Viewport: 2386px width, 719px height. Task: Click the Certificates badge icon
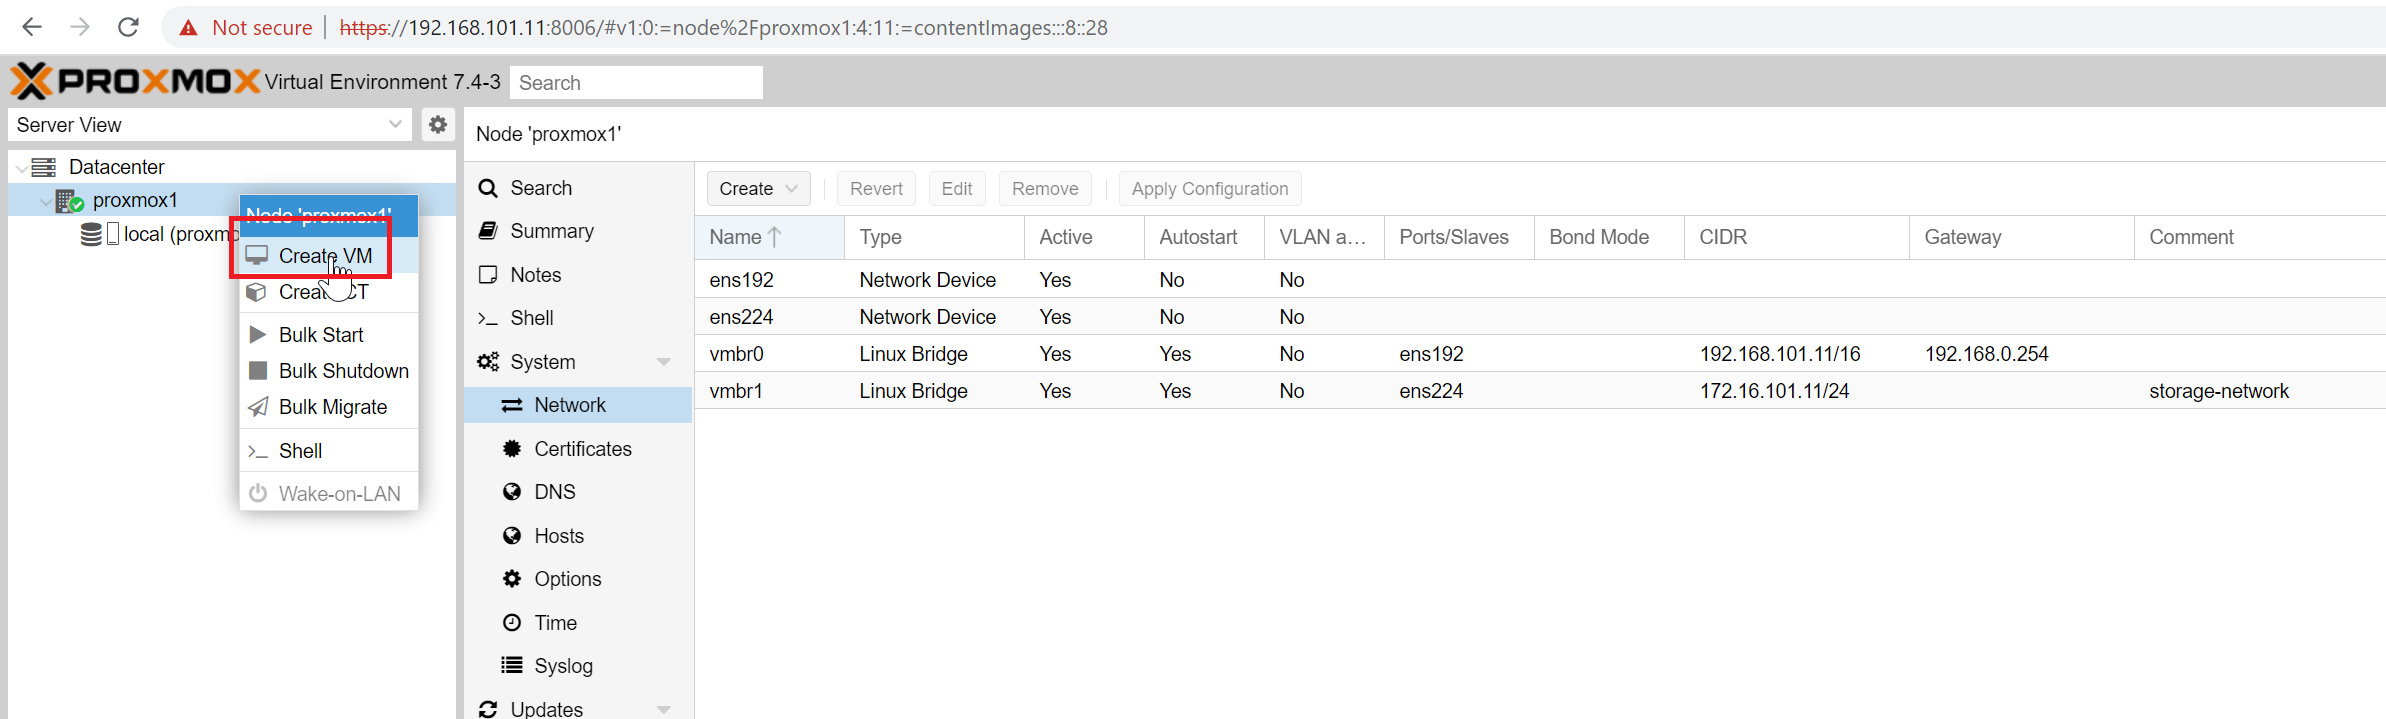point(512,449)
